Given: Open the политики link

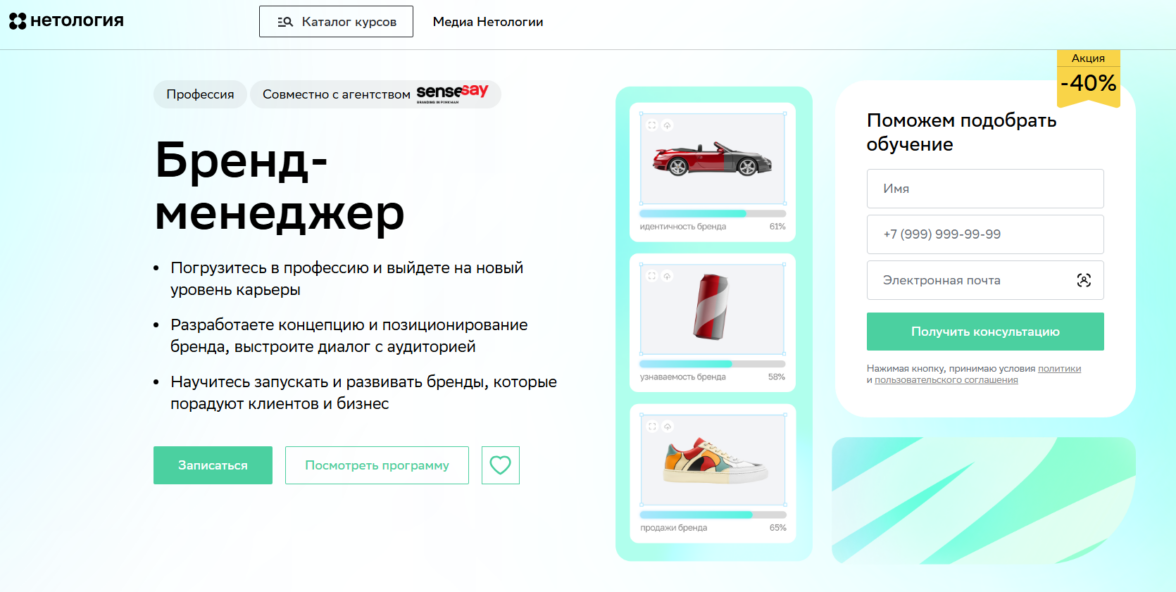Looking at the screenshot, I should click(x=1059, y=369).
